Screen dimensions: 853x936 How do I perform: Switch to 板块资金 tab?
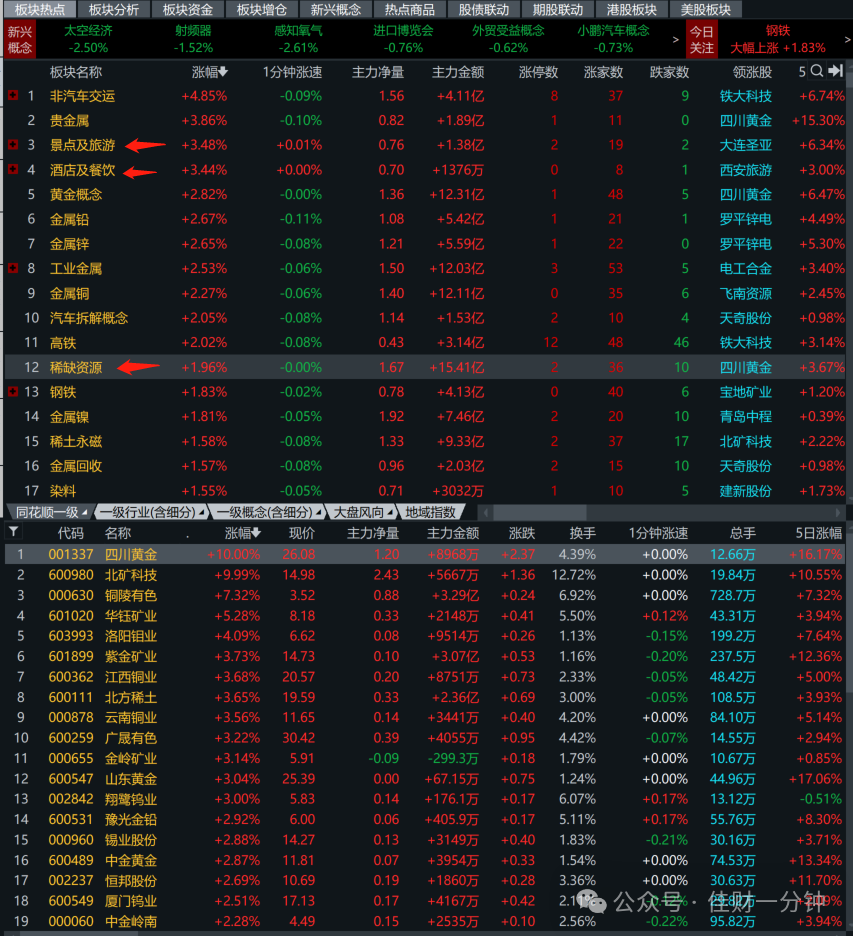(188, 10)
